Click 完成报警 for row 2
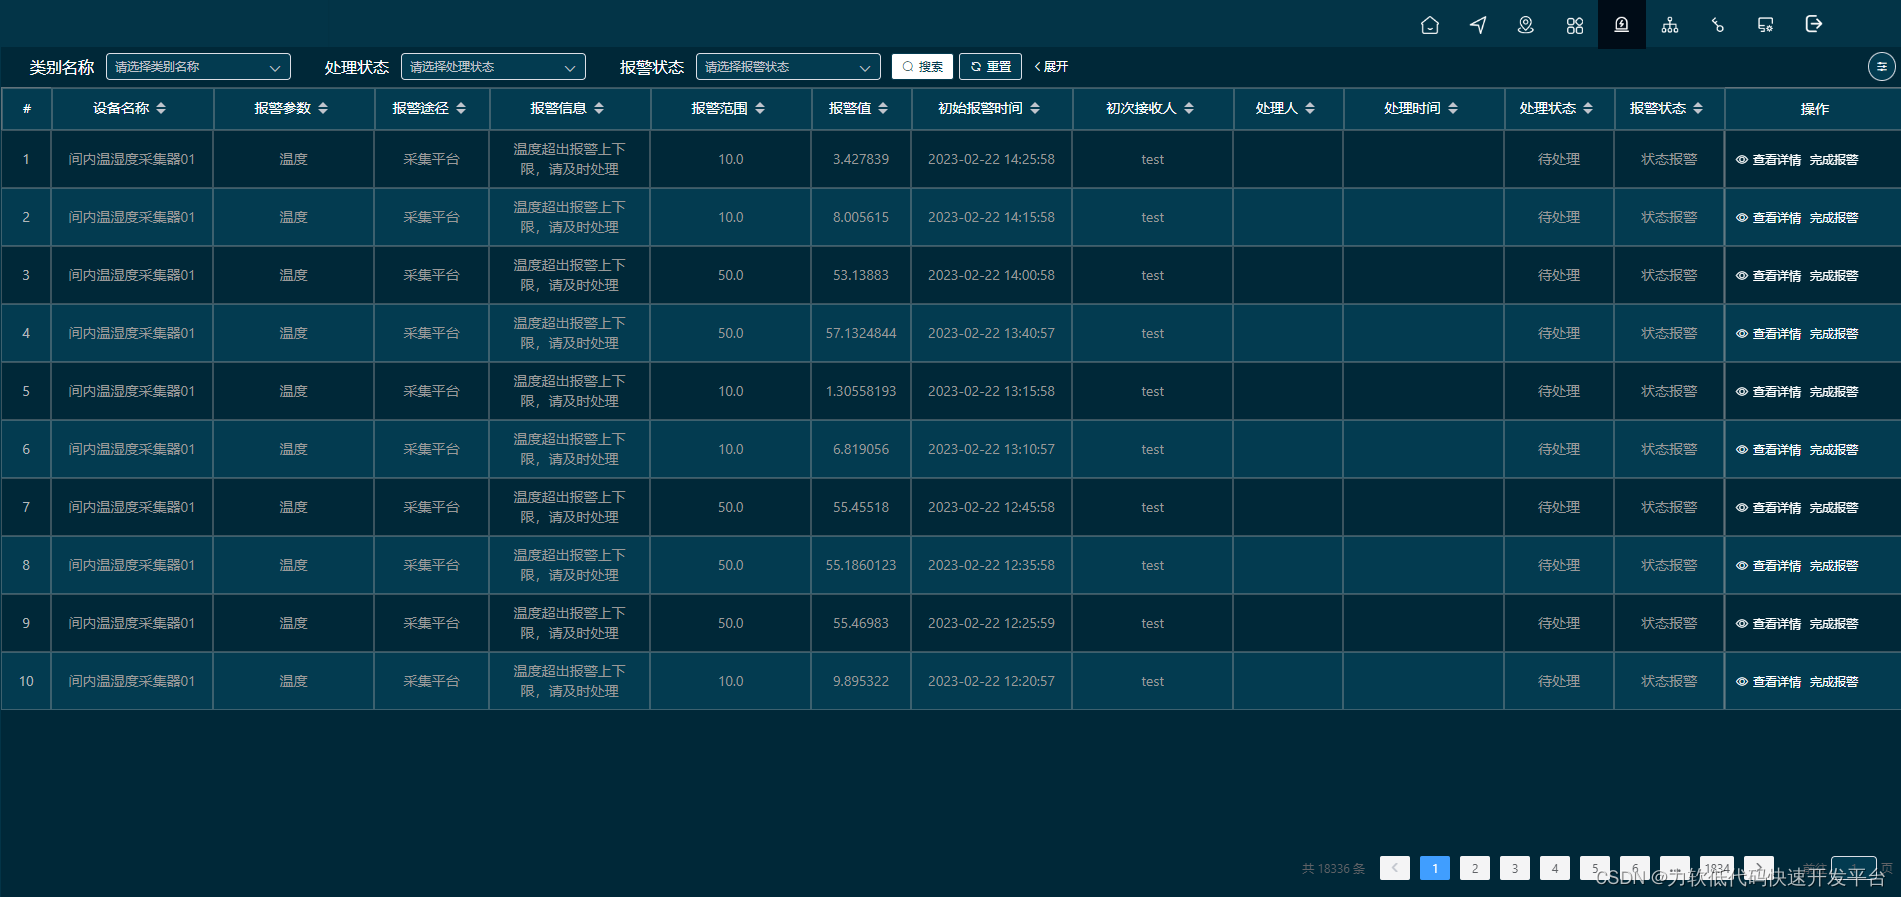This screenshot has height=897, width=1901. 1834,218
